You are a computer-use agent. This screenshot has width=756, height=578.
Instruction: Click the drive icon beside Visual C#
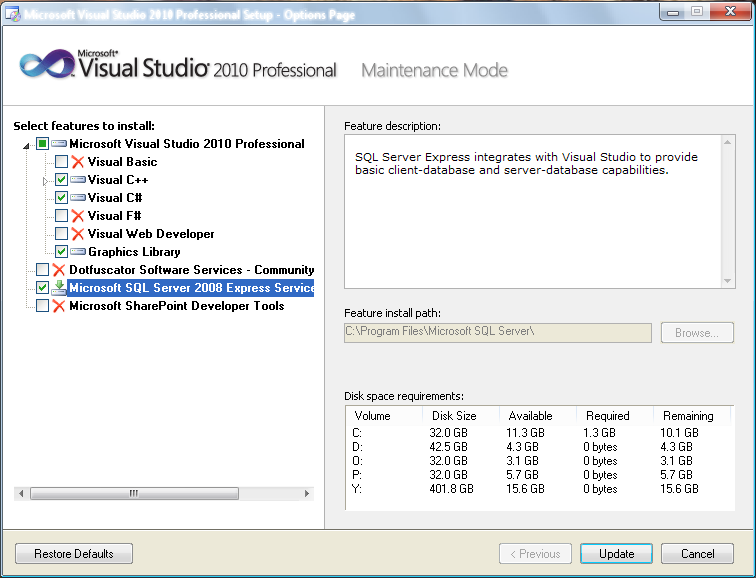pos(78,198)
